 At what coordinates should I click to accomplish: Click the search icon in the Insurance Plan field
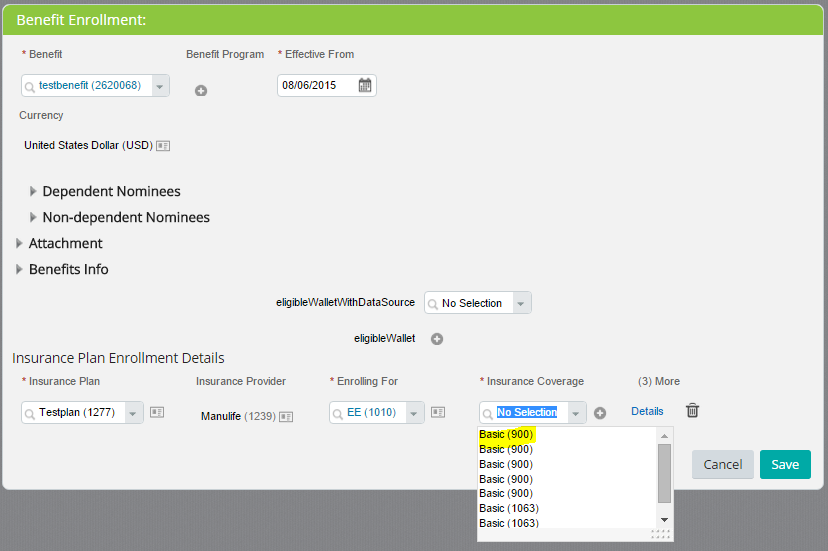(x=30, y=414)
